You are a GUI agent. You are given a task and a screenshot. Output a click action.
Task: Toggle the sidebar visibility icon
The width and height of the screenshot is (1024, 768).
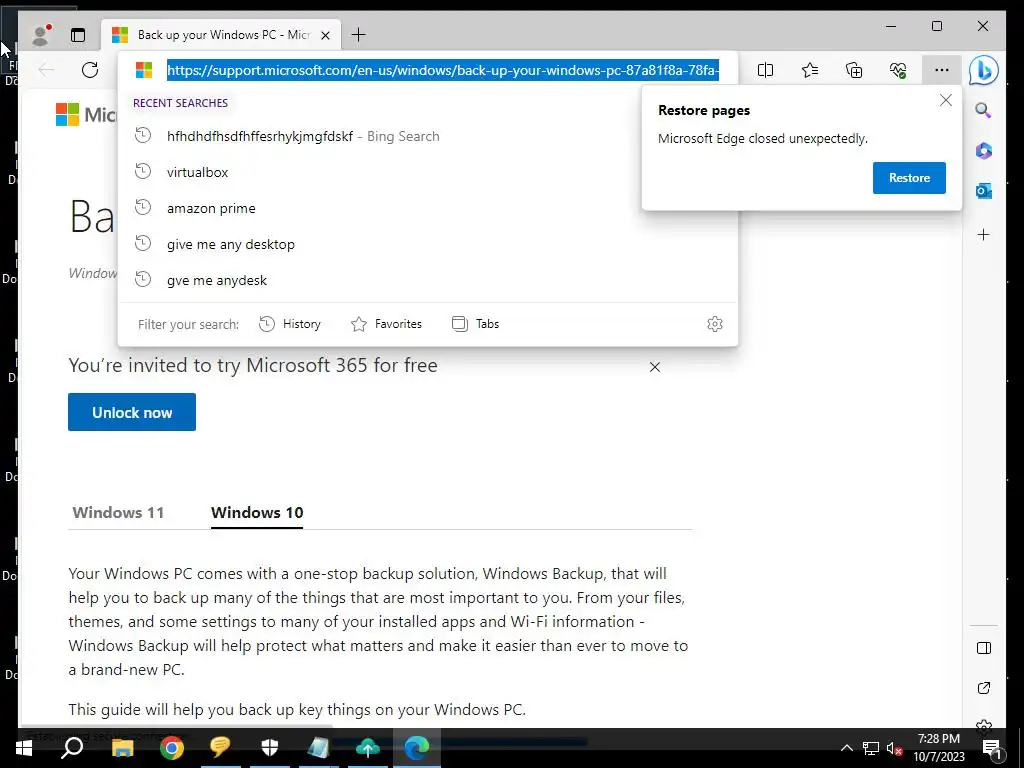(984, 648)
